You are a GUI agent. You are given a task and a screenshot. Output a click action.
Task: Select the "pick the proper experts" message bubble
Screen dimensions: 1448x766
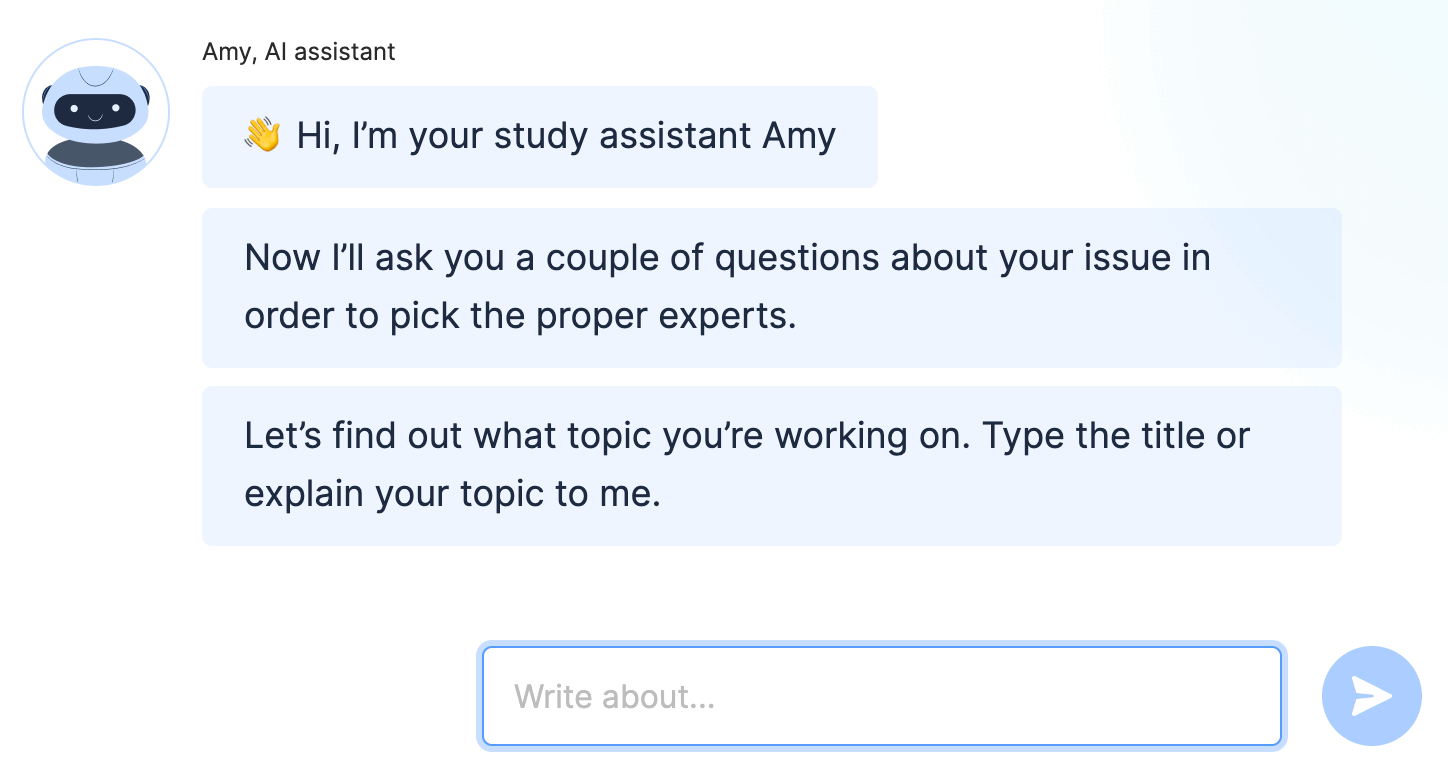pos(771,288)
